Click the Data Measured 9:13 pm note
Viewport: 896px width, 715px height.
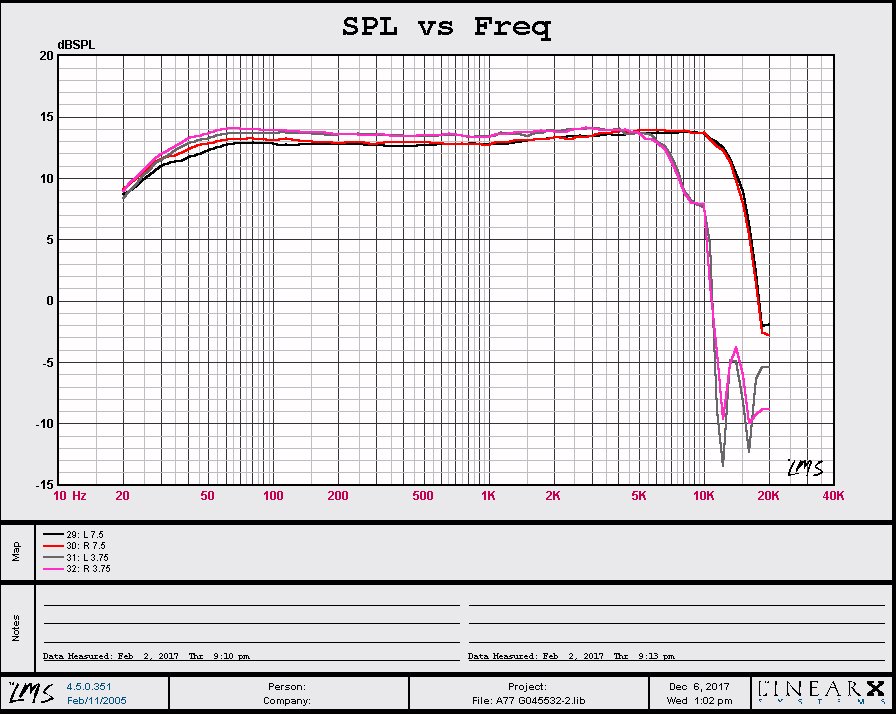click(571, 657)
